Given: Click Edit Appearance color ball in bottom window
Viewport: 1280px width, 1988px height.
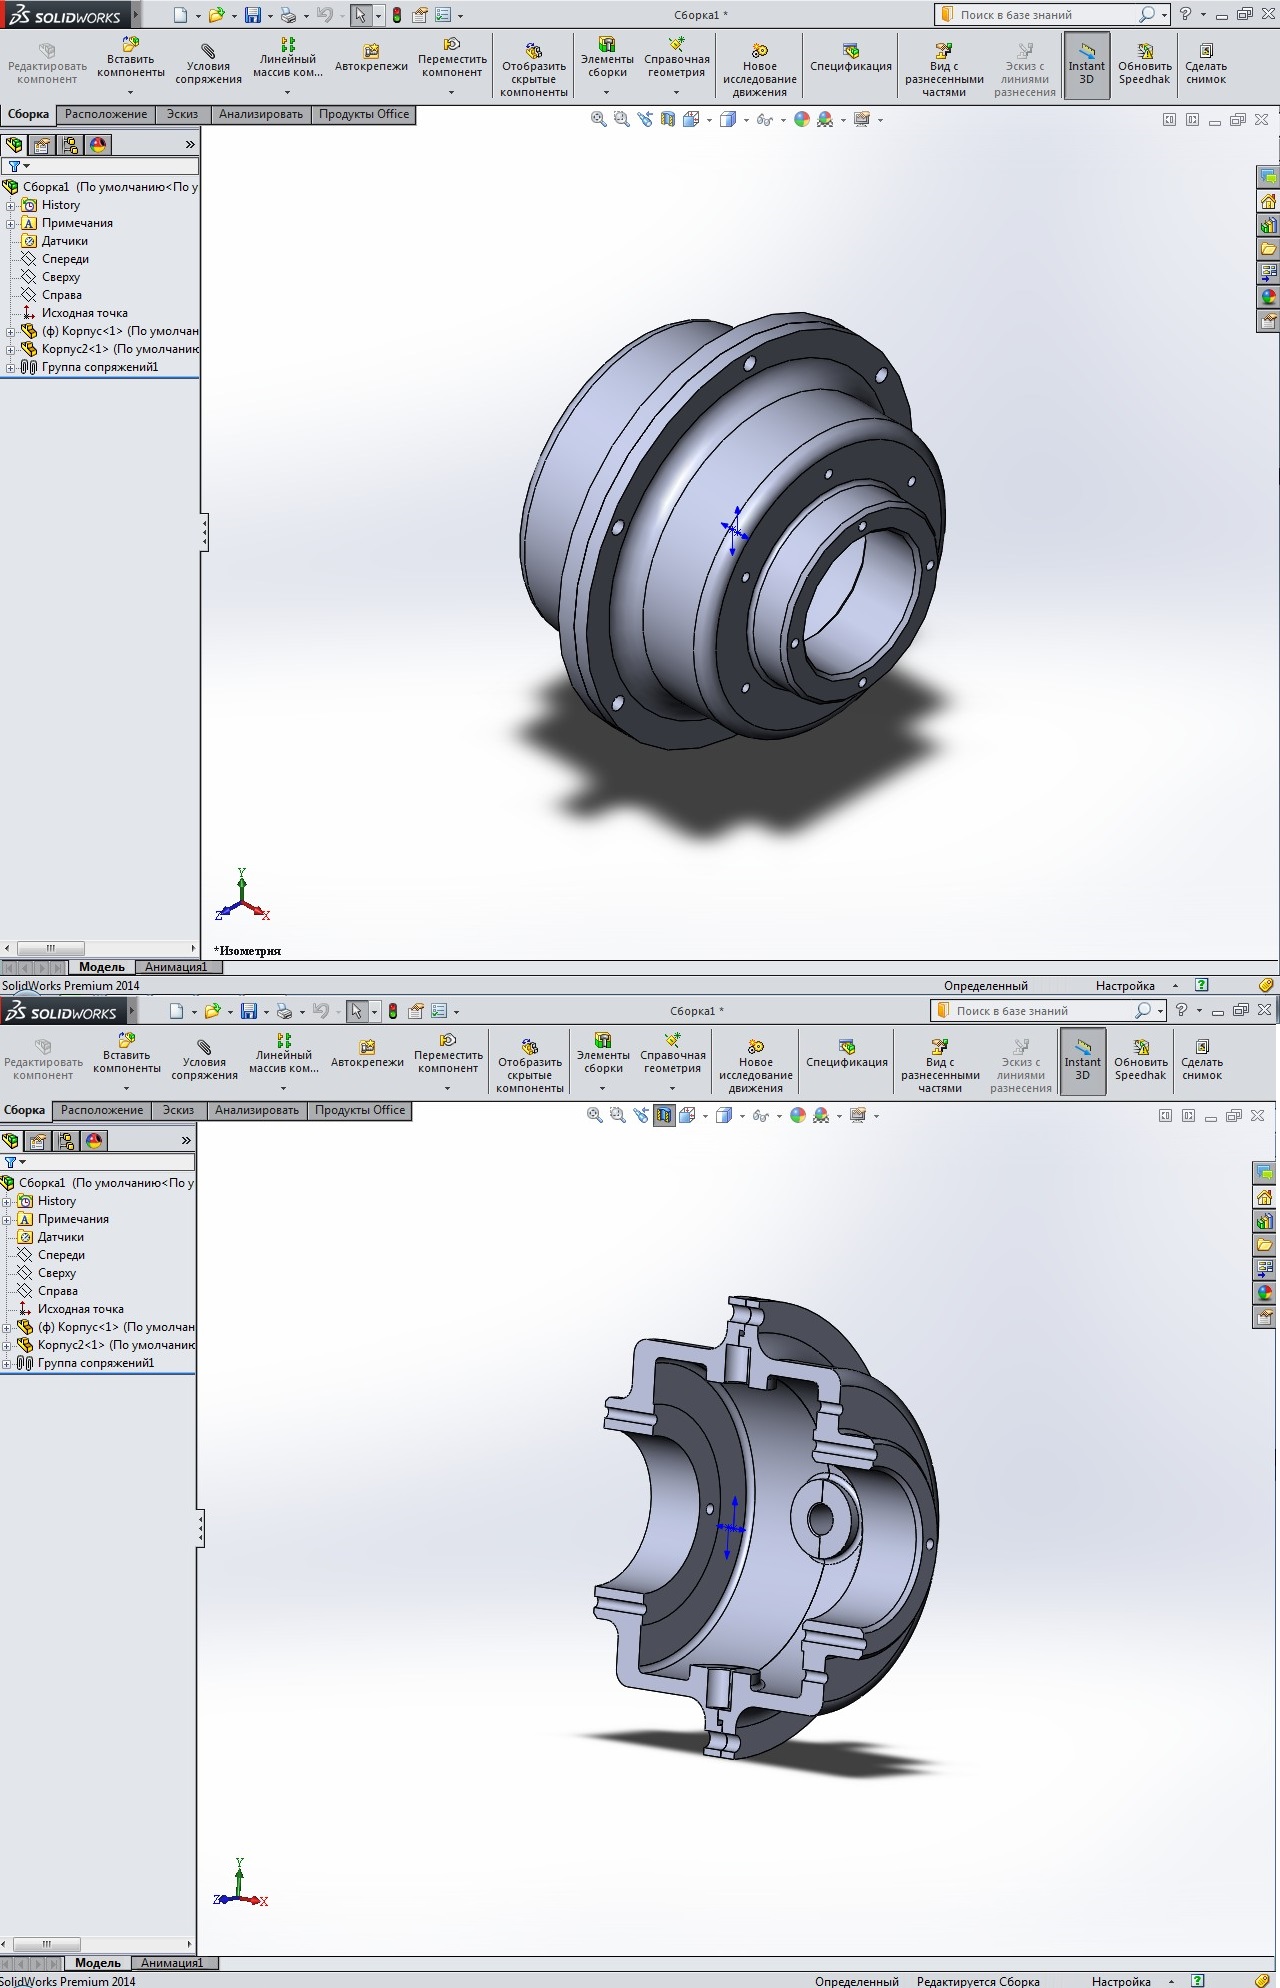Looking at the screenshot, I should coord(798,1116).
